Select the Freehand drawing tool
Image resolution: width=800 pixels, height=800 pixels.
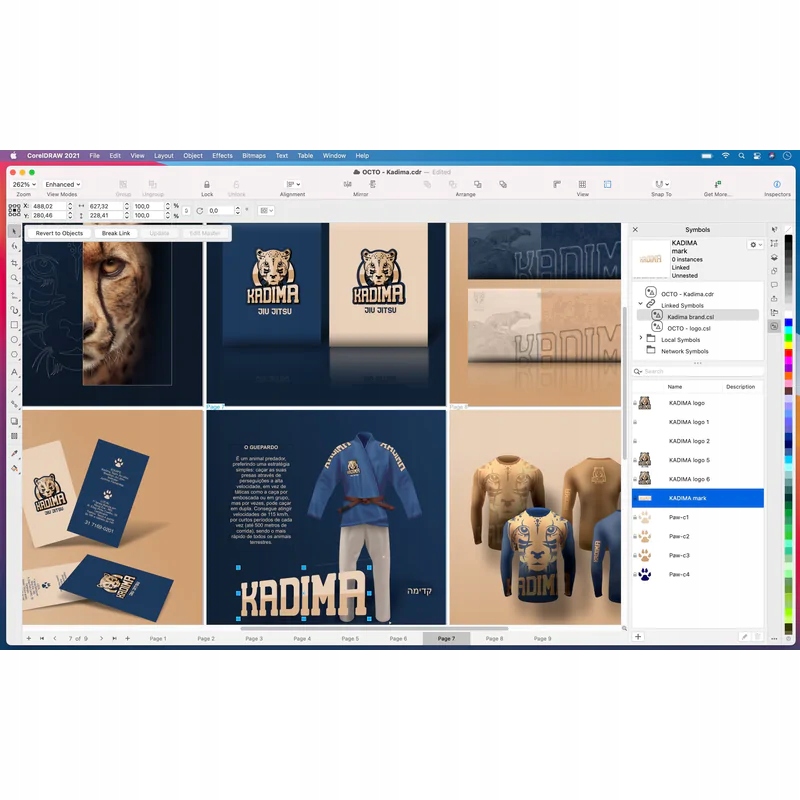click(14, 295)
